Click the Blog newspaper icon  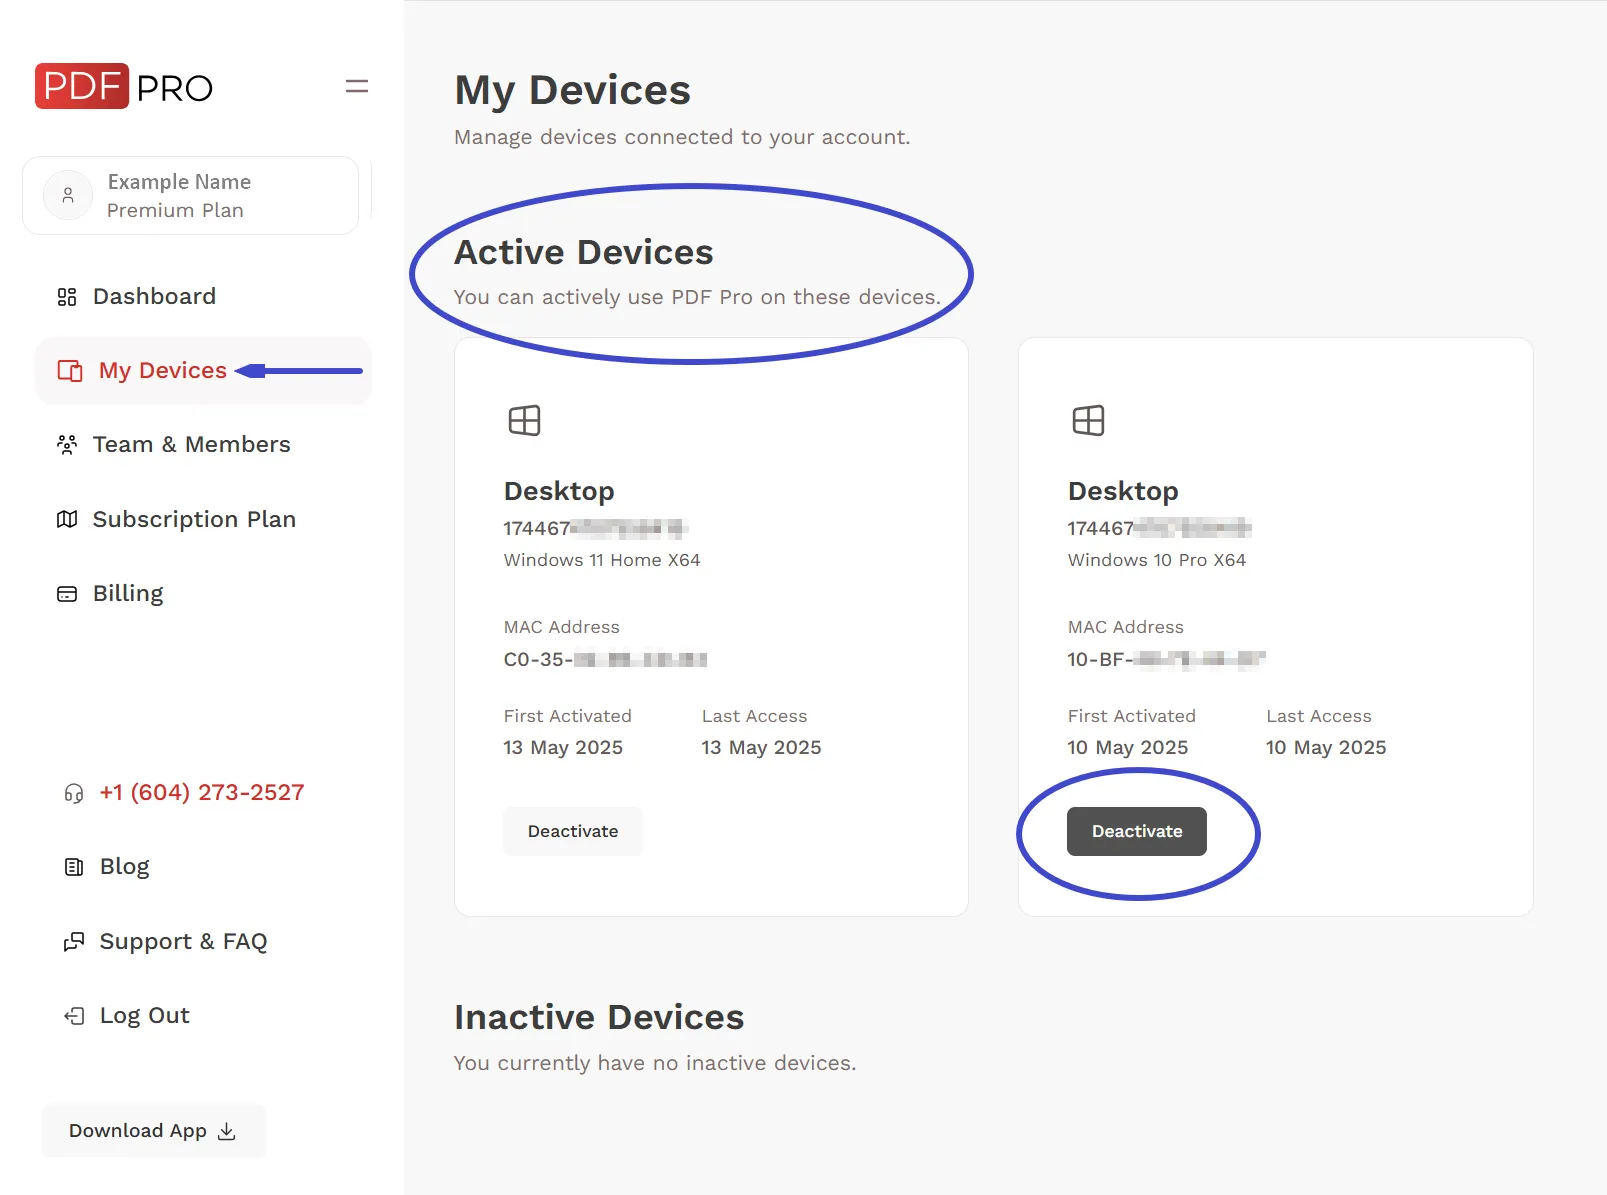pos(74,867)
